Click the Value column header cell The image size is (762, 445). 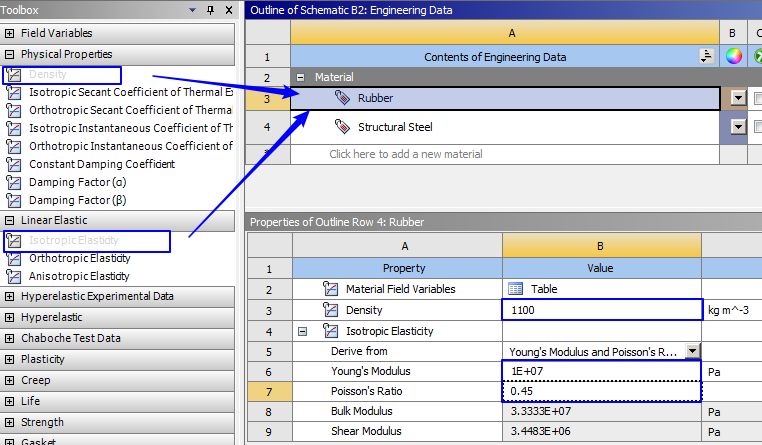(602, 268)
